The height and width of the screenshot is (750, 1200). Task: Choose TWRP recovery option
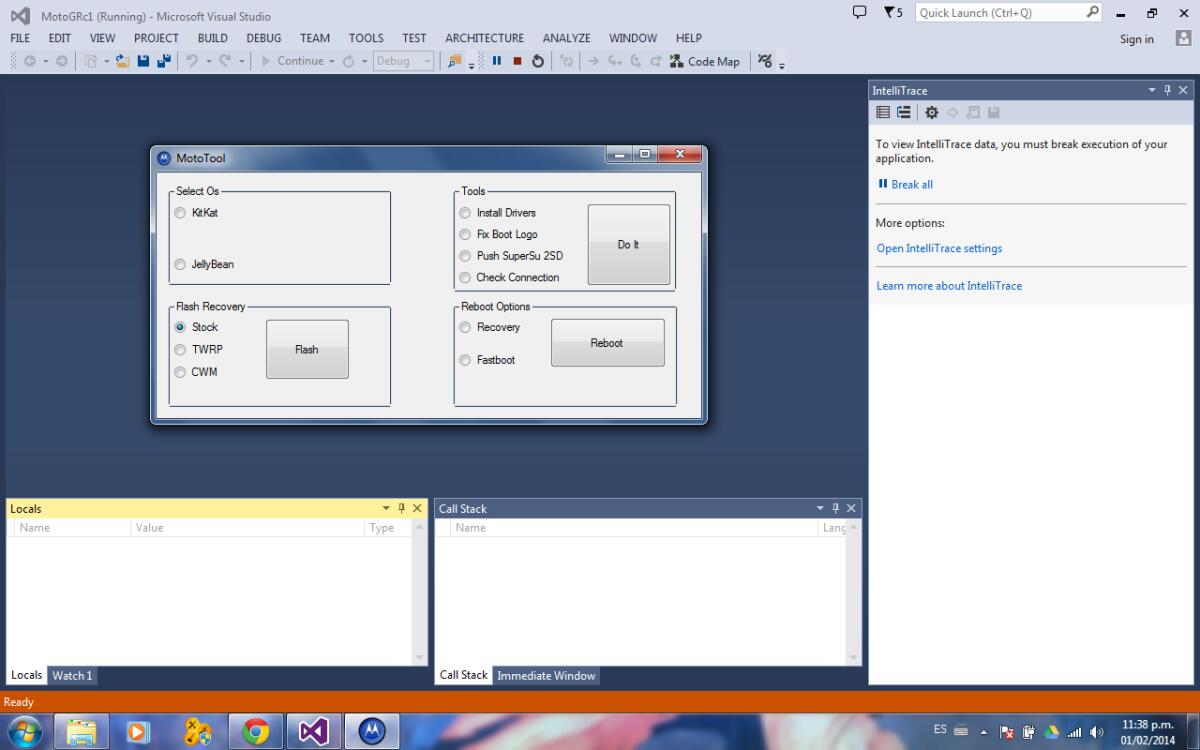(180, 350)
